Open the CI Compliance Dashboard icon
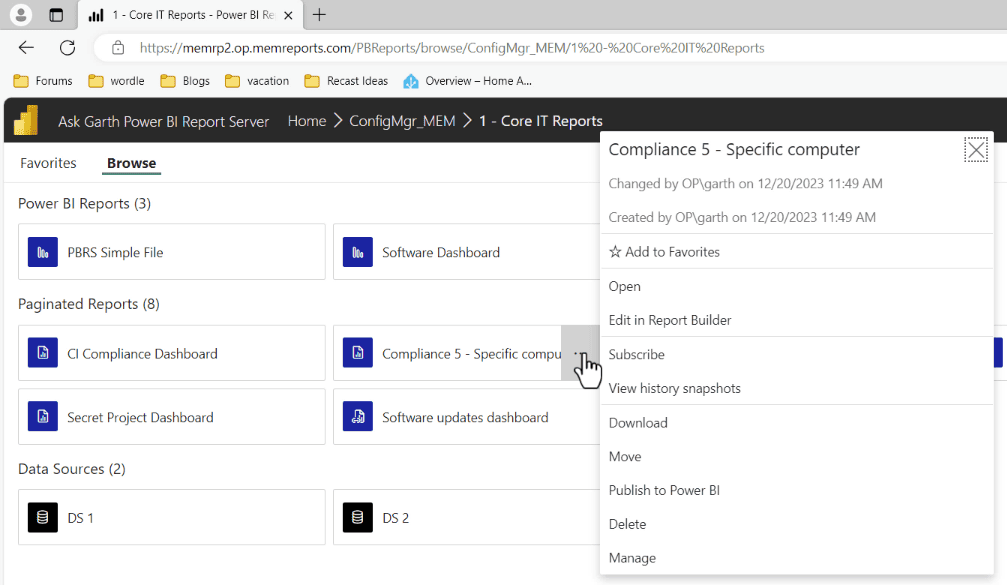Viewport: 1007px width, 585px height. (43, 353)
